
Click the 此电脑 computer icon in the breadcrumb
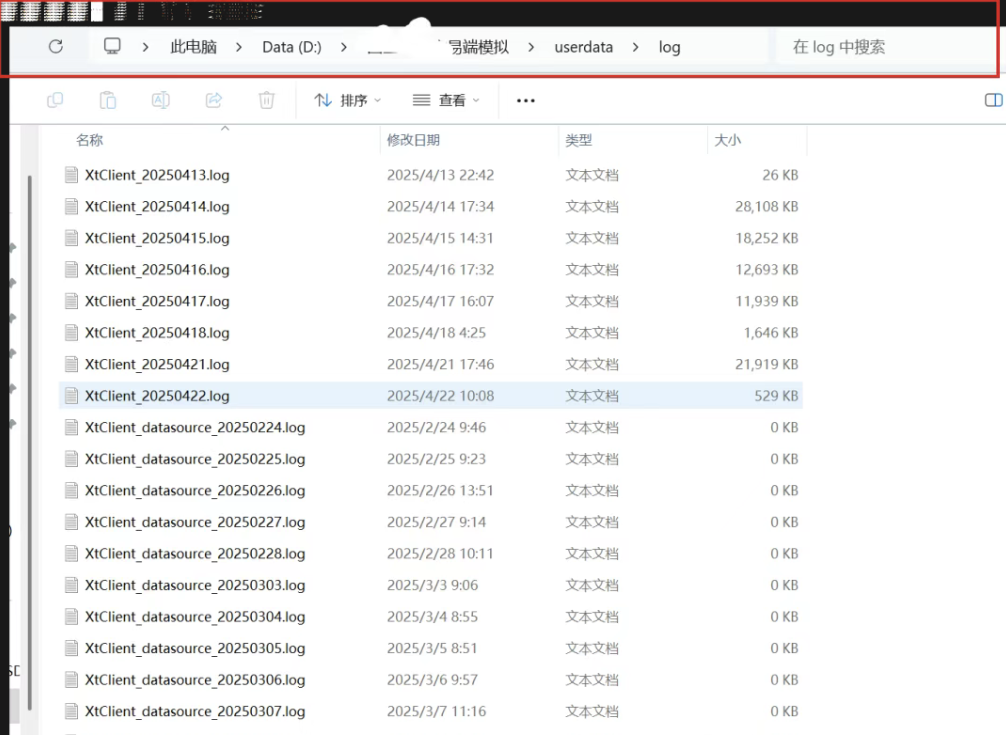pos(112,46)
